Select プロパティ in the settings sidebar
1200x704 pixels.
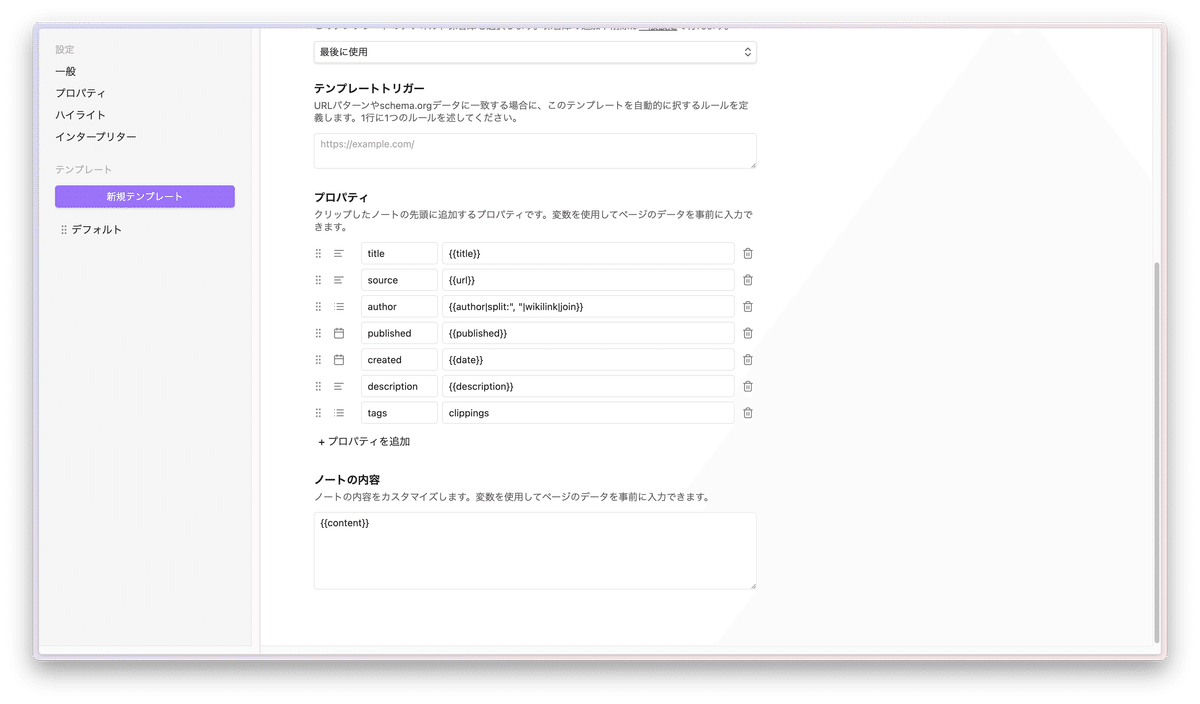[x=79, y=92]
